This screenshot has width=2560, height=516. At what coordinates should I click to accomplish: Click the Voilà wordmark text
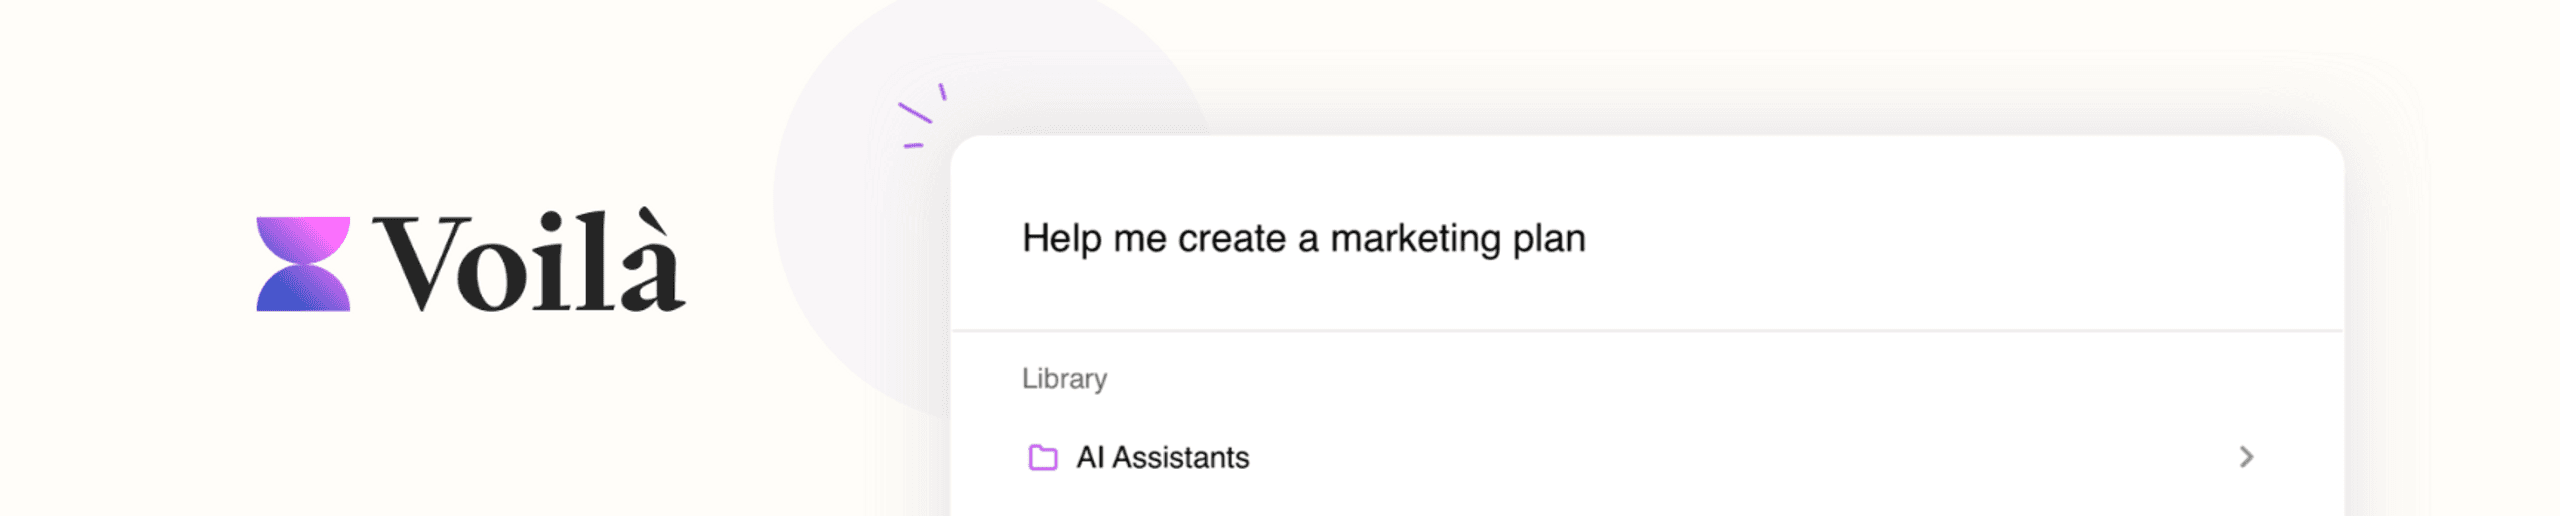[529, 262]
